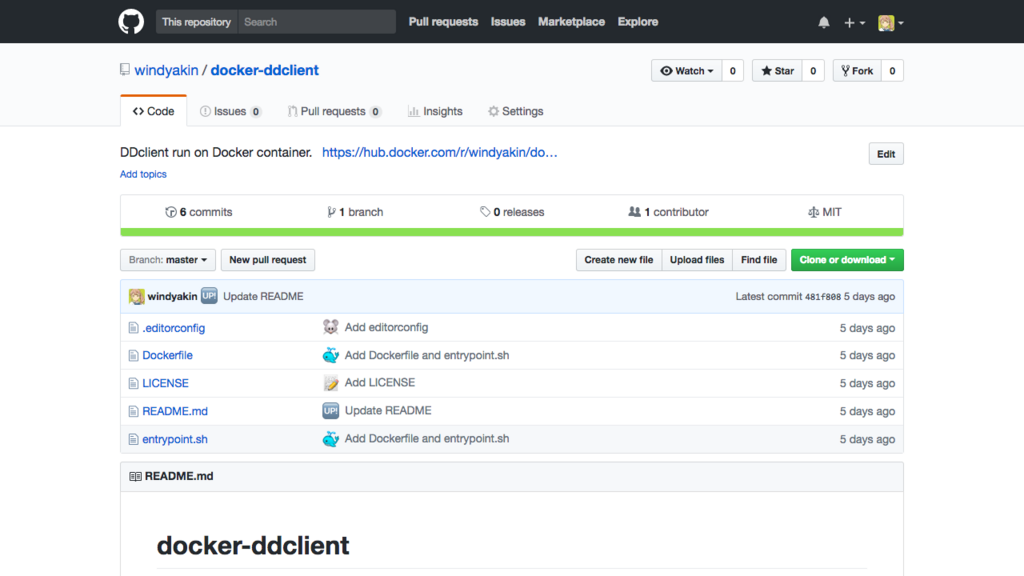The height and width of the screenshot is (576, 1024).
Task: Click the branch icon beside 1 branch
Action: pyautogui.click(x=331, y=212)
